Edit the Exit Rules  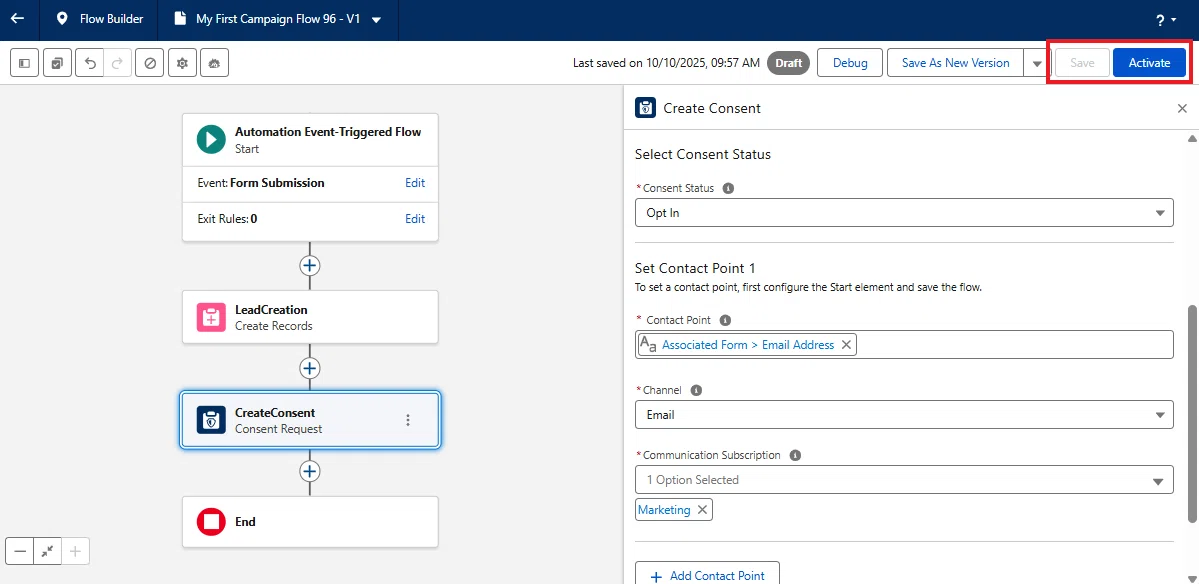[x=414, y=219]
